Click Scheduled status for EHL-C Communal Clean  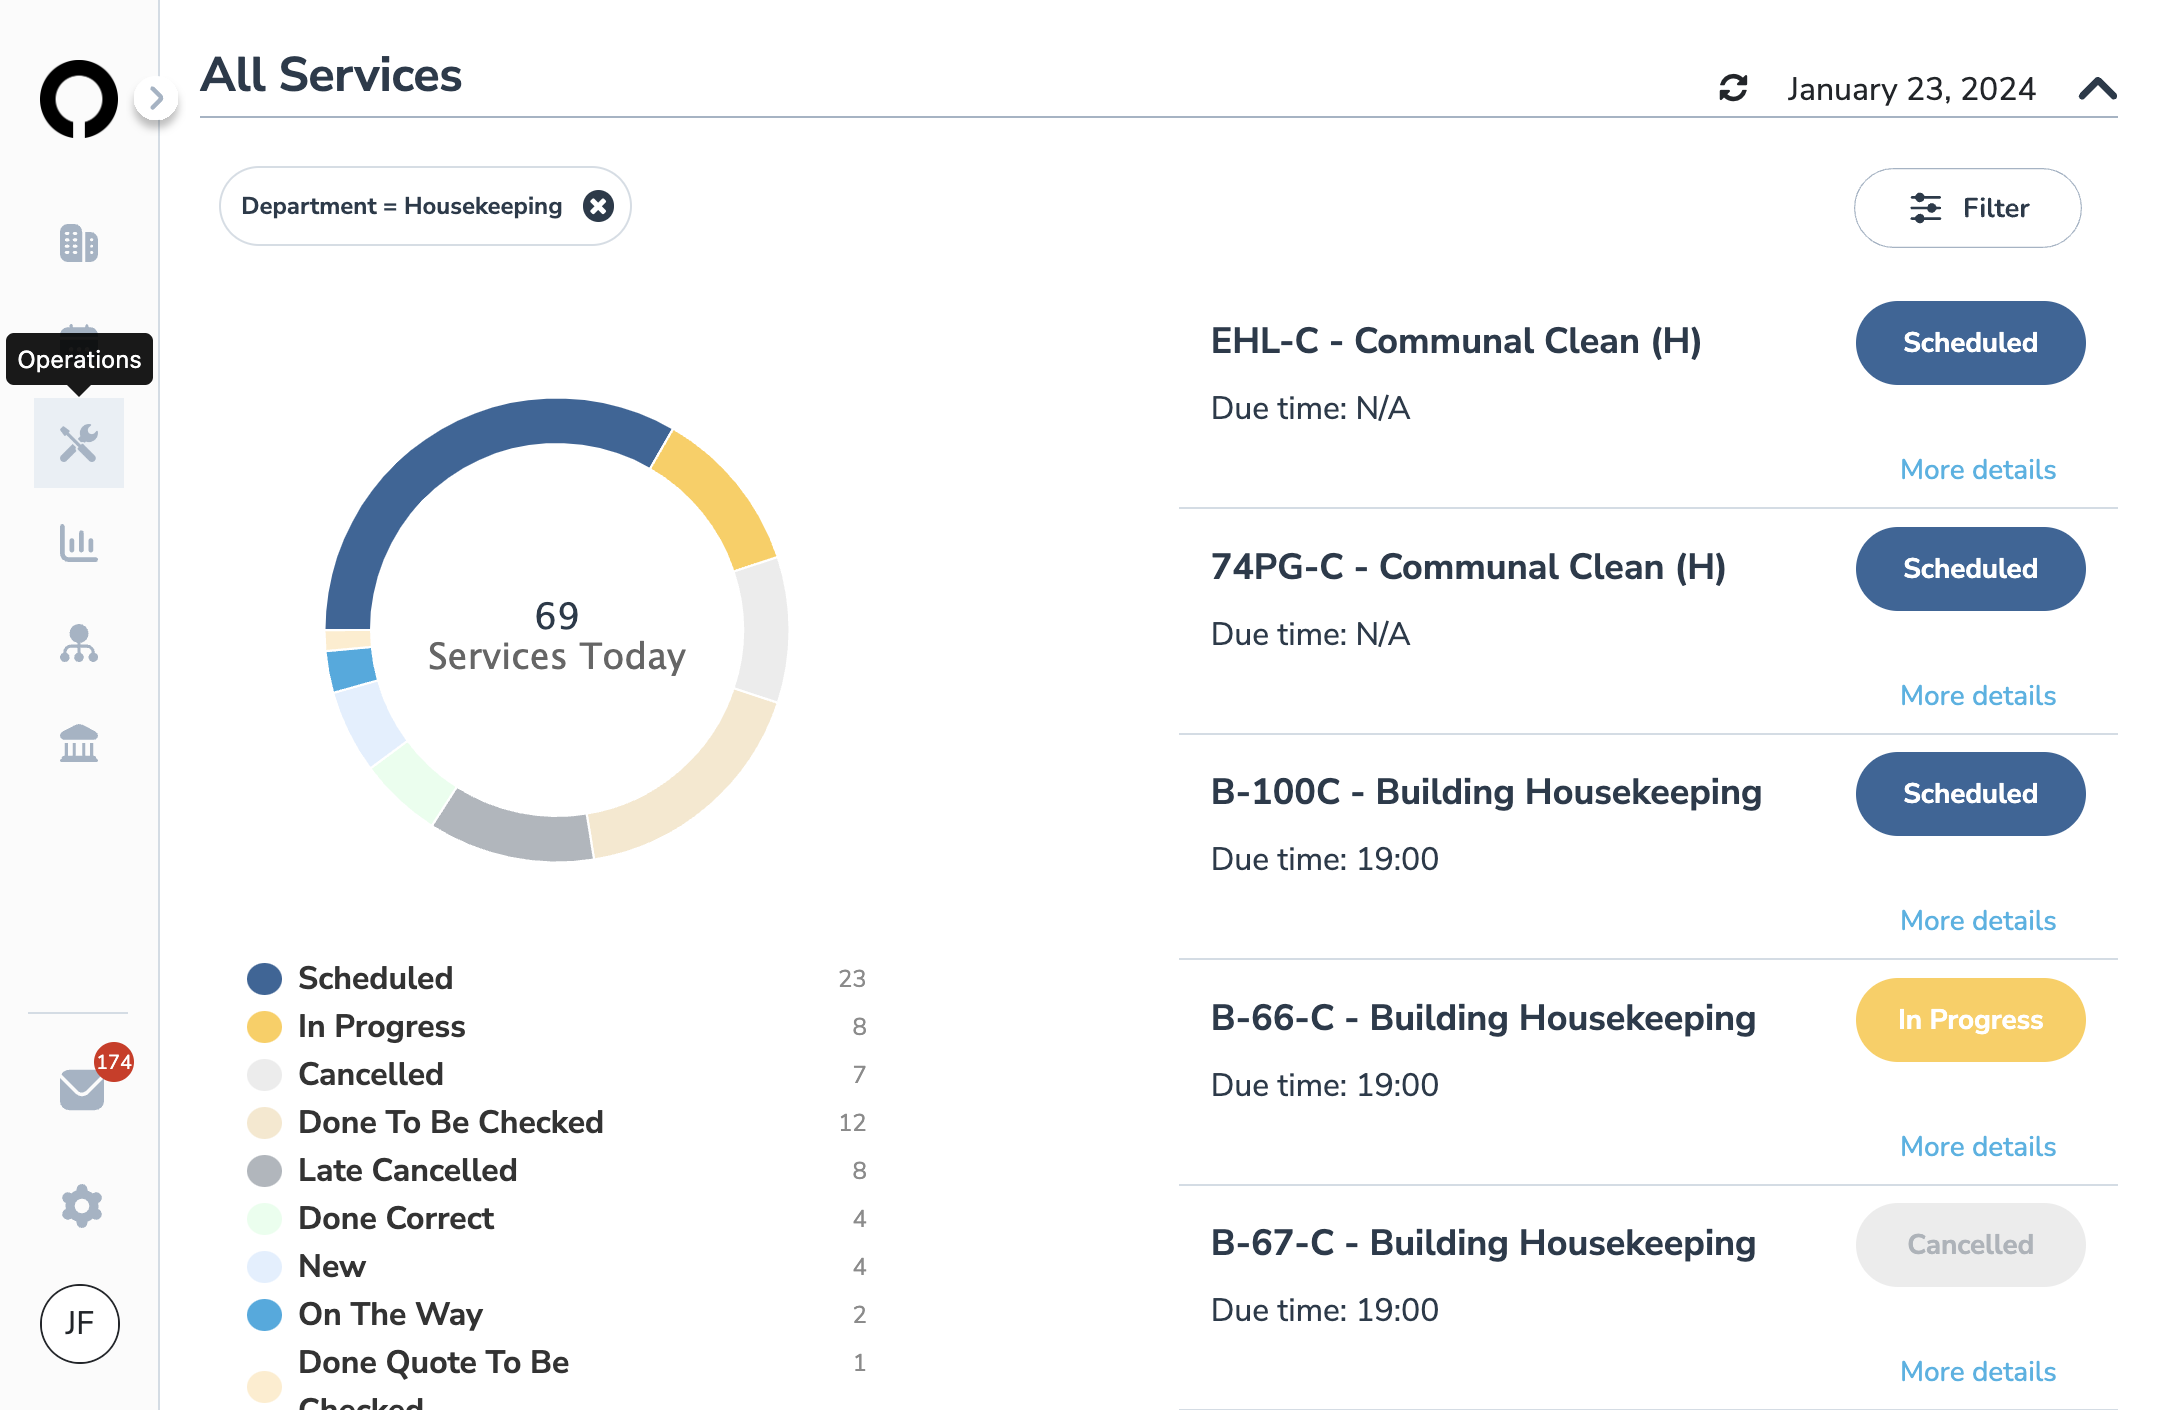[x=1970, y=343]
